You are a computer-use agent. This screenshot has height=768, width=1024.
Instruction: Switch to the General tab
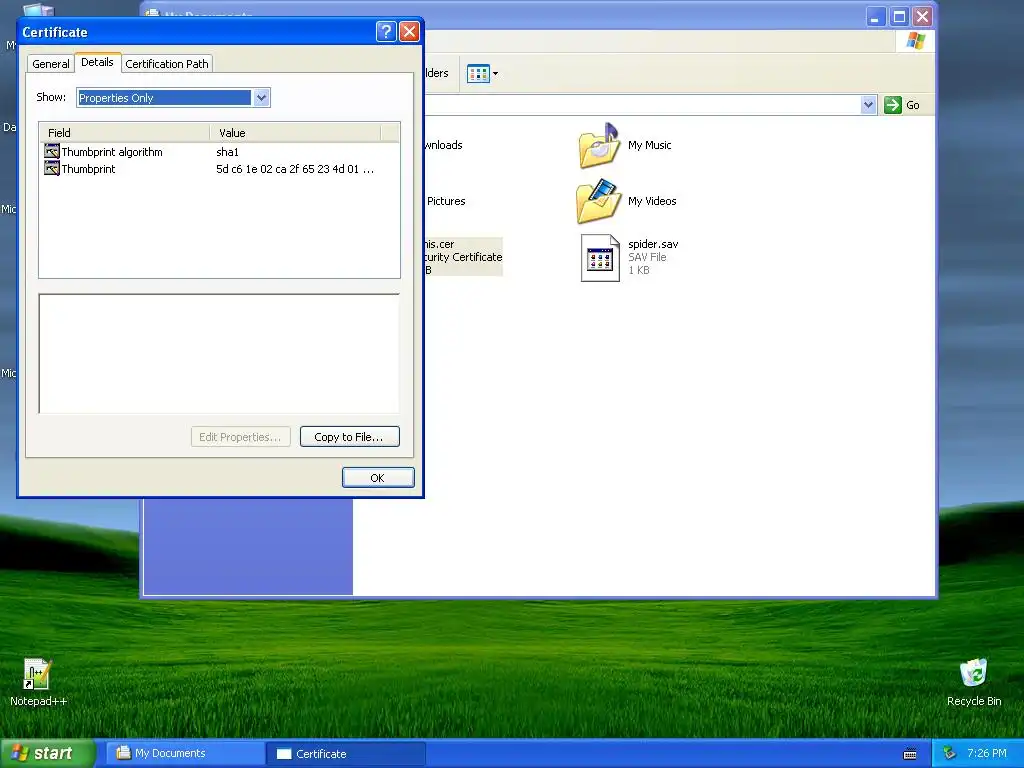pyautogui.click(x=50, y=64)
